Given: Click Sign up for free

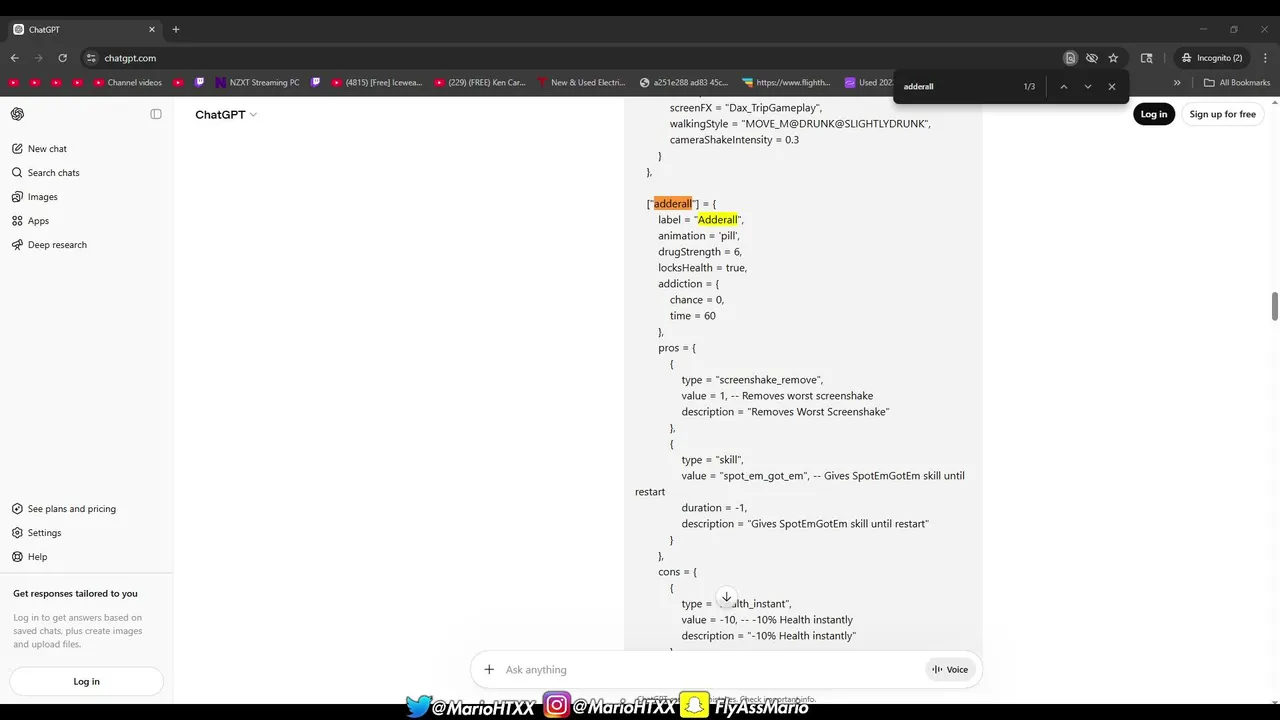Looking at the screenshot, I should (1222, 114).
